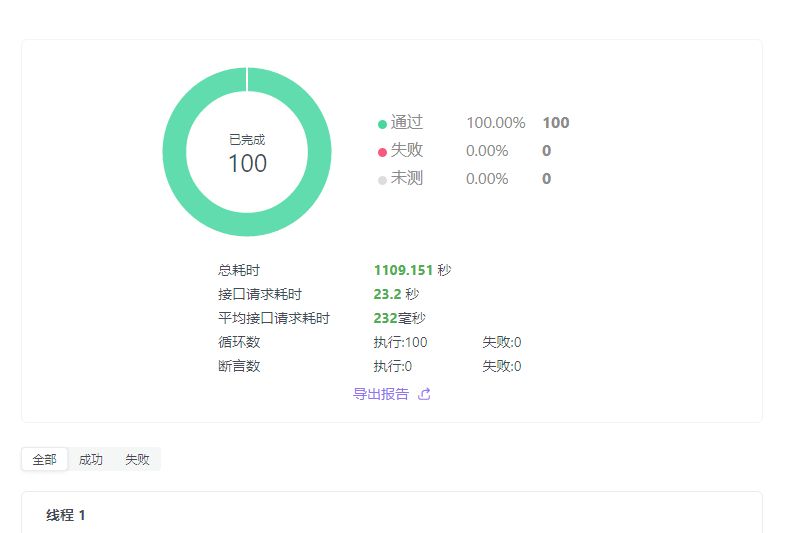
Task: Click the 导出报告 link text
Action: pos(381,394)
